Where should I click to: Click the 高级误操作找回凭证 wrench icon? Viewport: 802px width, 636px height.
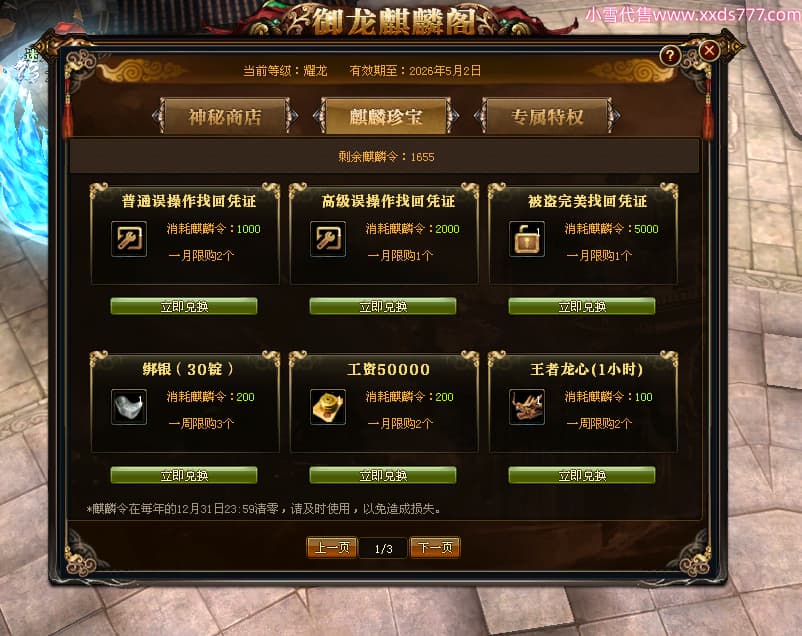[328, 239]
